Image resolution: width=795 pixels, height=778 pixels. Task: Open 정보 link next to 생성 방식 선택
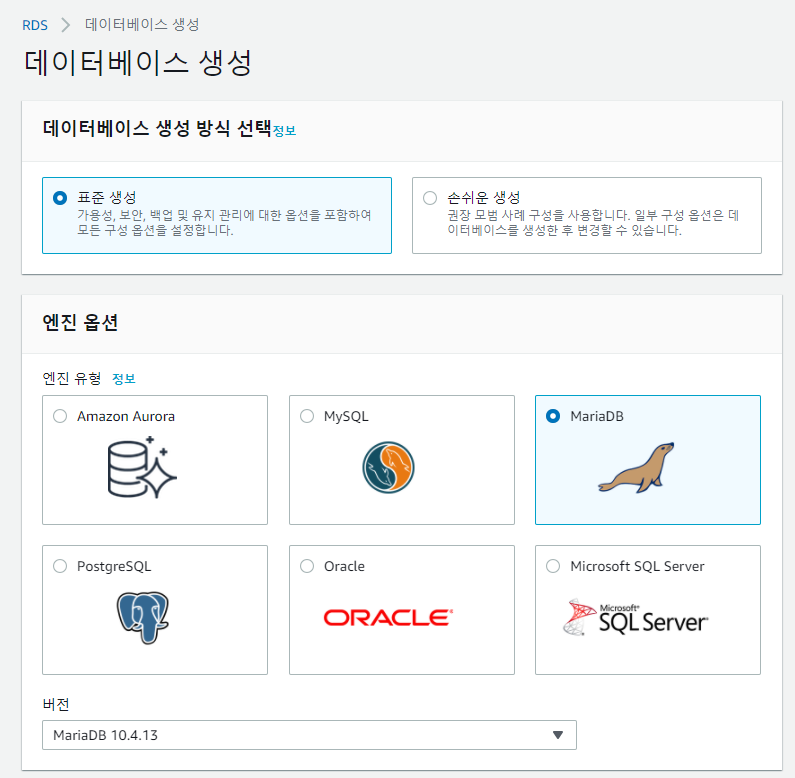(284, 131)
